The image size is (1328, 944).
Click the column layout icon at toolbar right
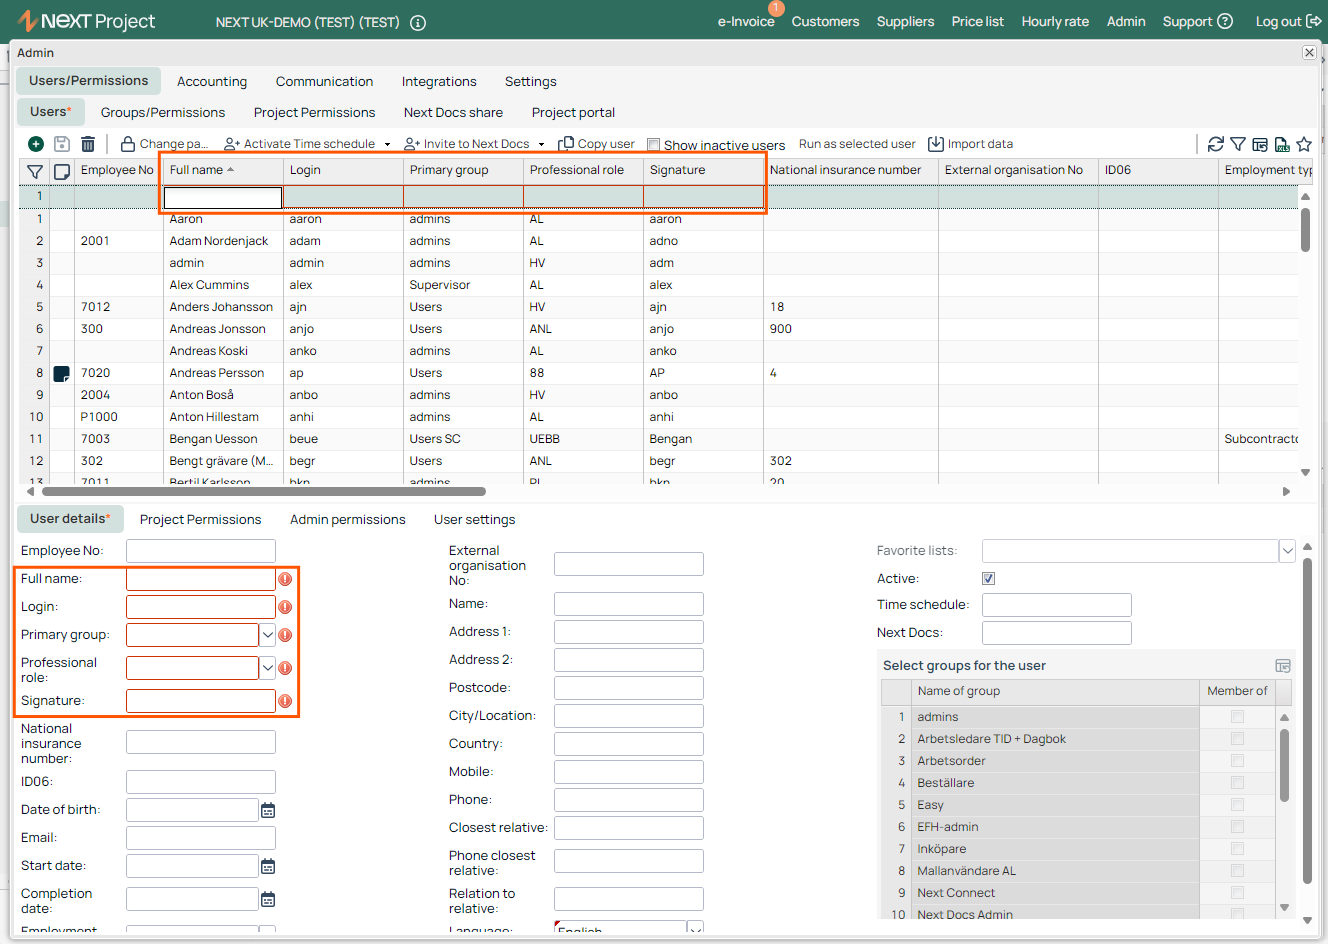tap(1260, 144)
